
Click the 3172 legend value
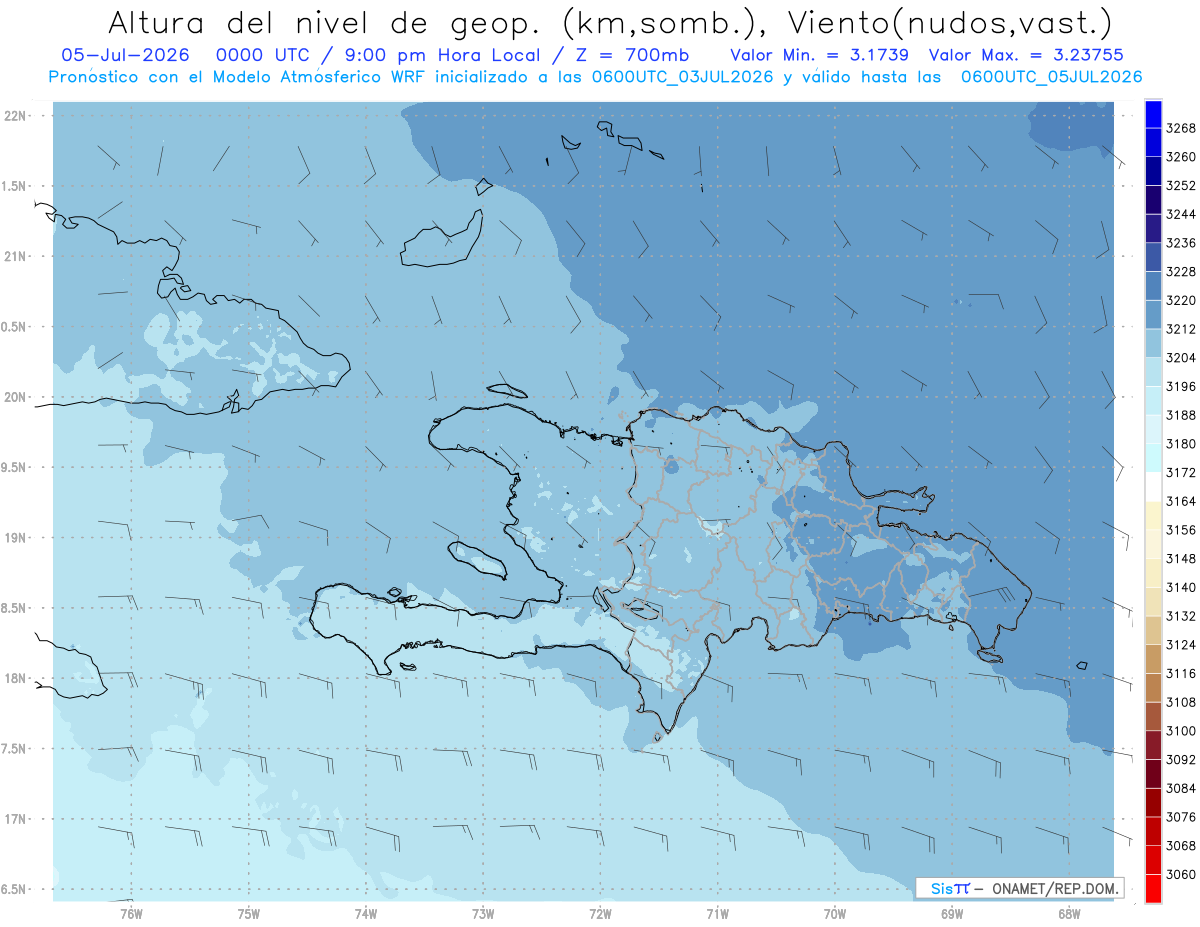1180,472
